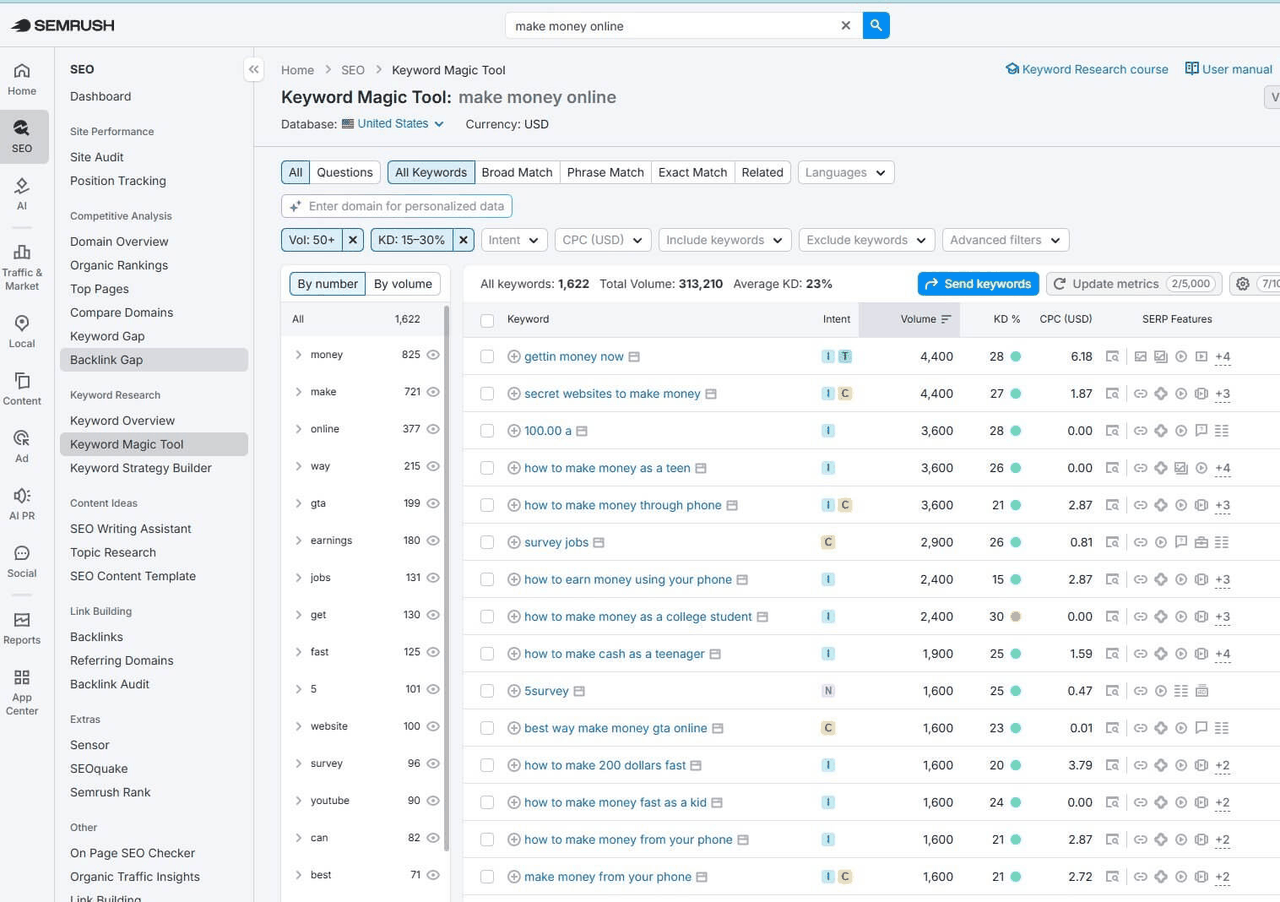The width and height of the screenshot is (1280, 902).
Task: Check the 'how to make money as a teen' row
Action: (487, 468)
